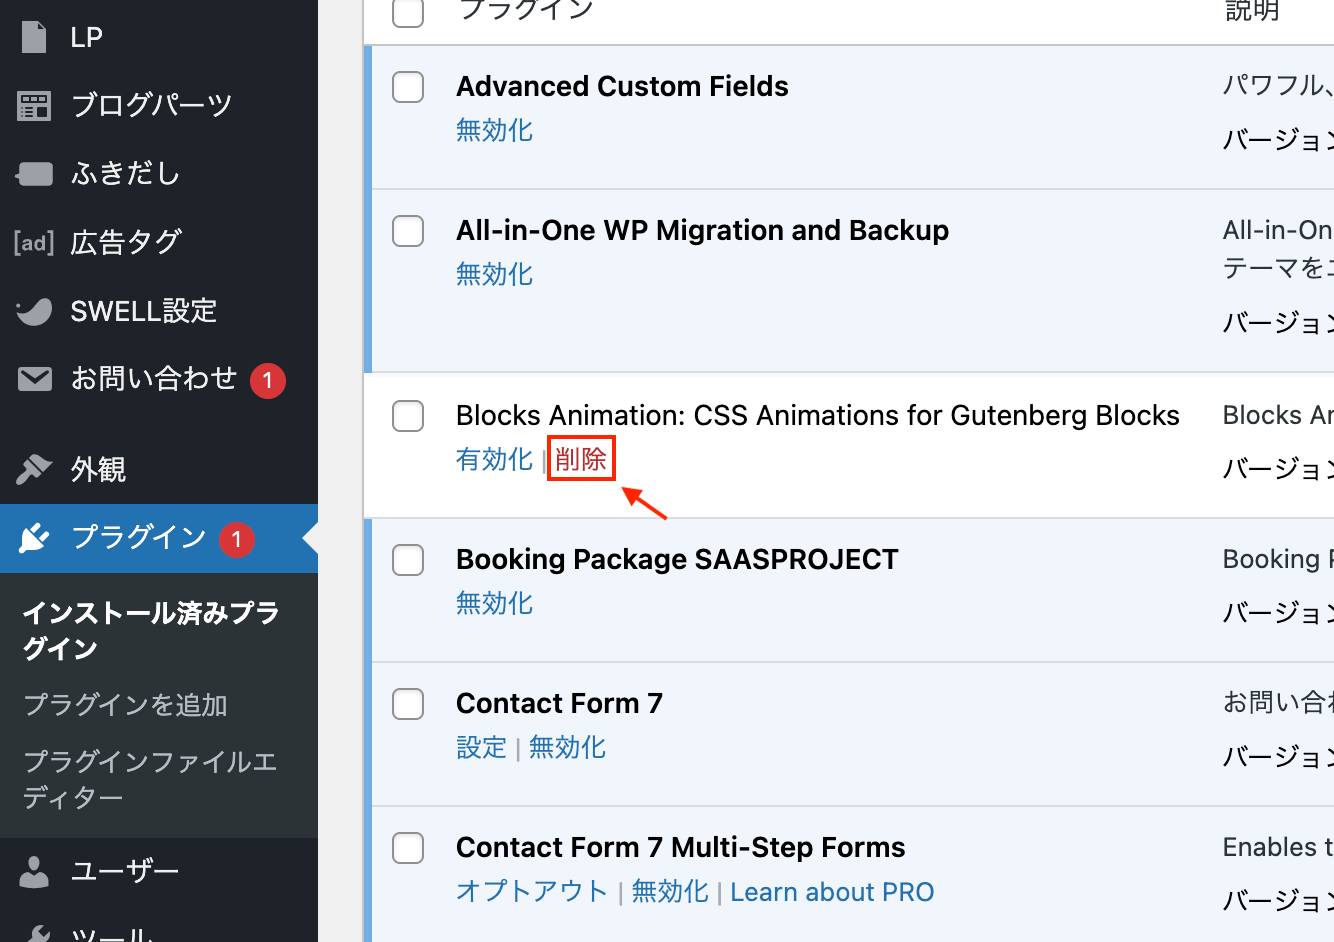Click the Booking Package SAASPROJECT name
The image size is (1334, 942).
pos(677,560)
